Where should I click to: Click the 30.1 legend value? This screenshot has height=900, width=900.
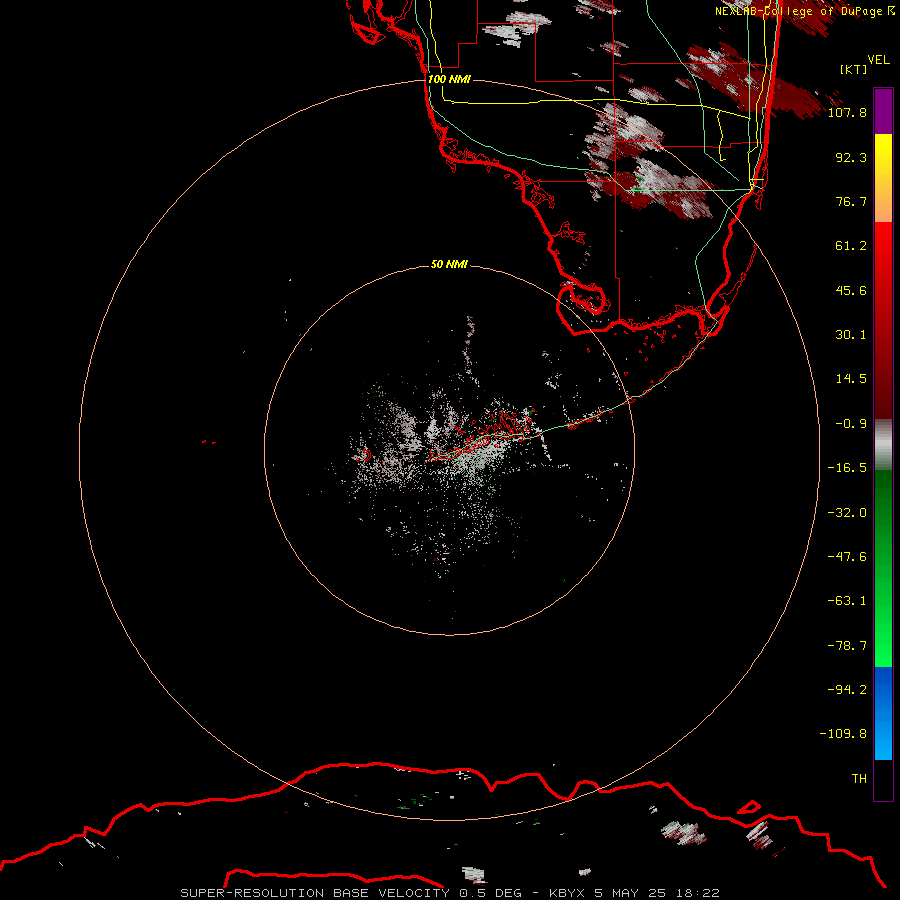click(851, 335)
